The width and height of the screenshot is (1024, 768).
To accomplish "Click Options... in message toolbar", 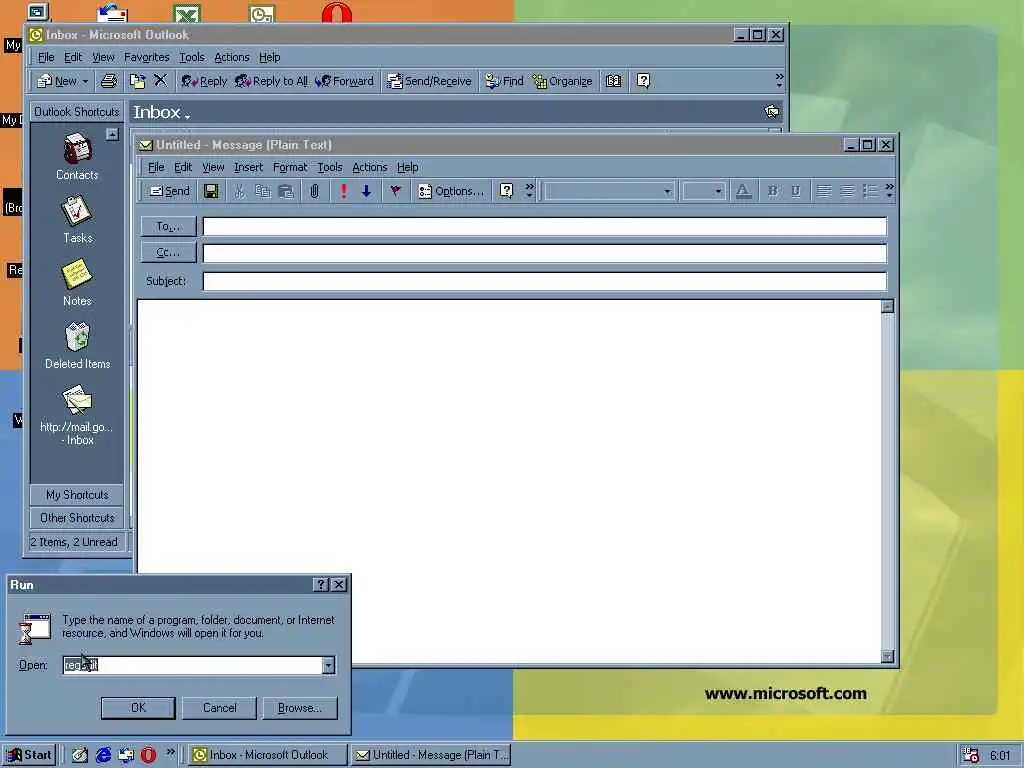I will (451, 191).
